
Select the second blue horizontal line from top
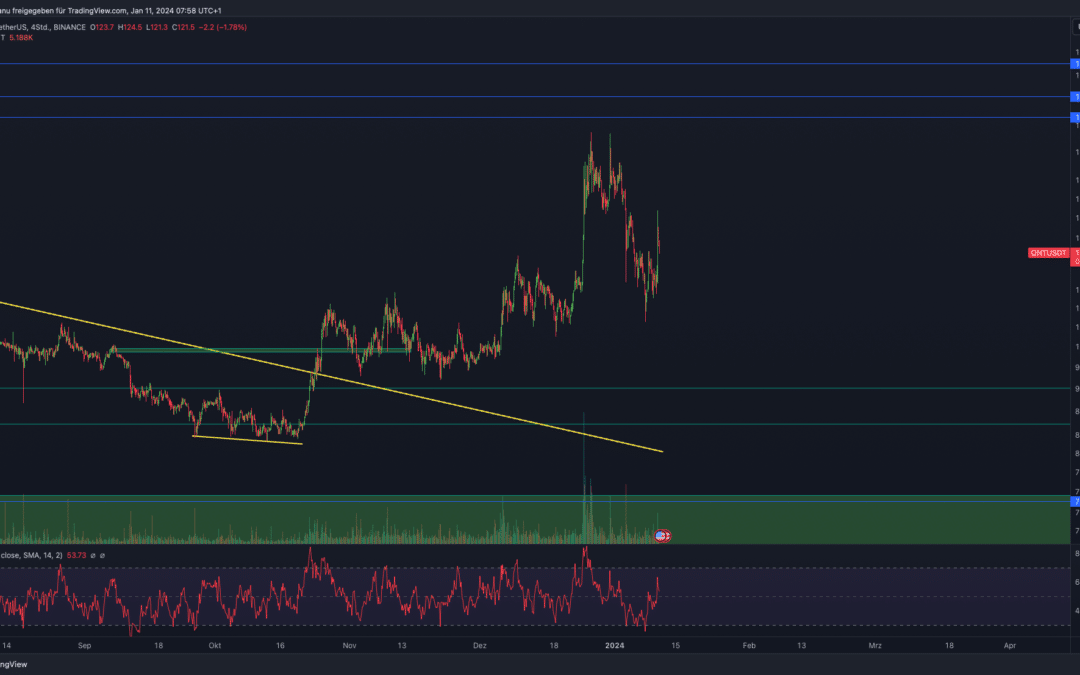534,96
